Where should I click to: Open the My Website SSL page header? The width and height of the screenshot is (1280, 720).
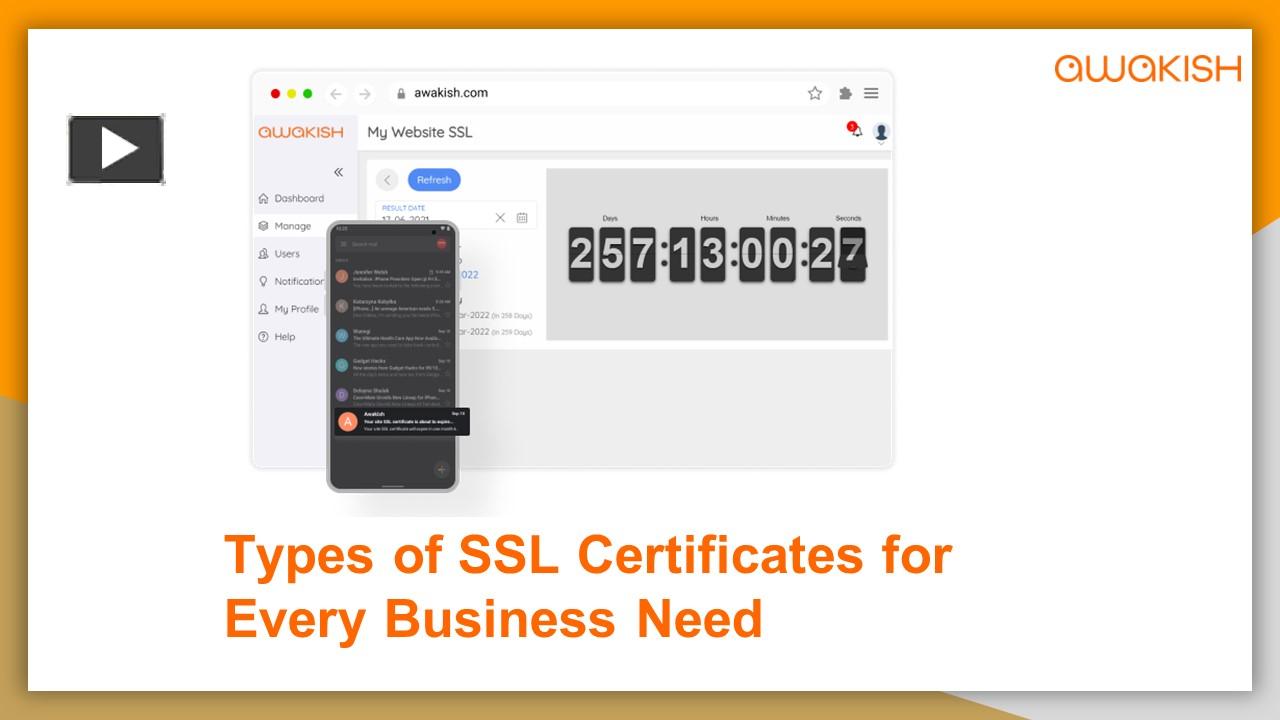point(420,132)
